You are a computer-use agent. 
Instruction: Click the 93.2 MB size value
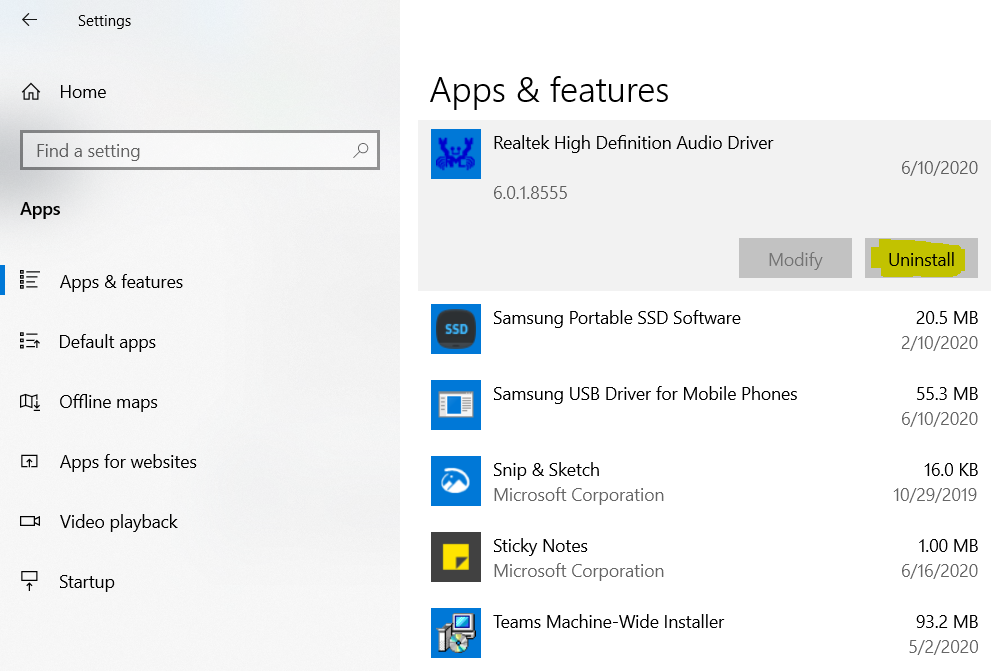click(947, 622)
